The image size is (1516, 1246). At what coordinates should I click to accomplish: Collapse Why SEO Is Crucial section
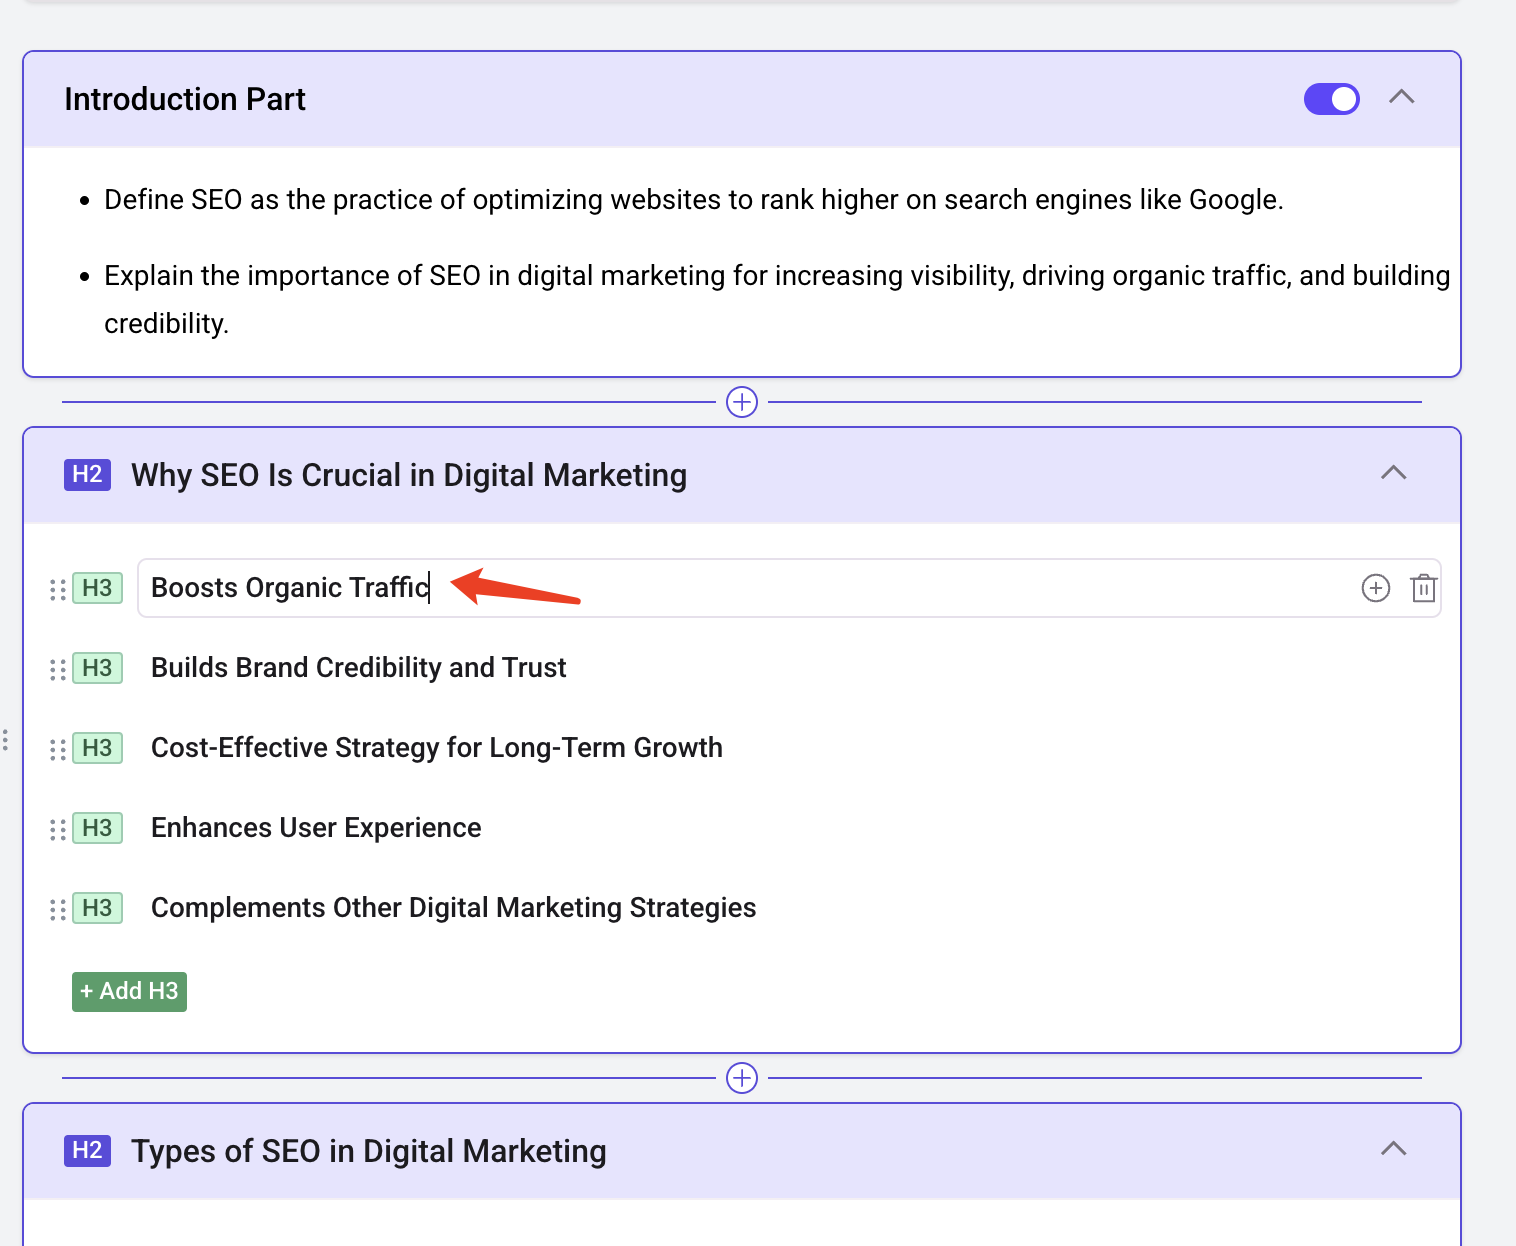point(1394,473)
